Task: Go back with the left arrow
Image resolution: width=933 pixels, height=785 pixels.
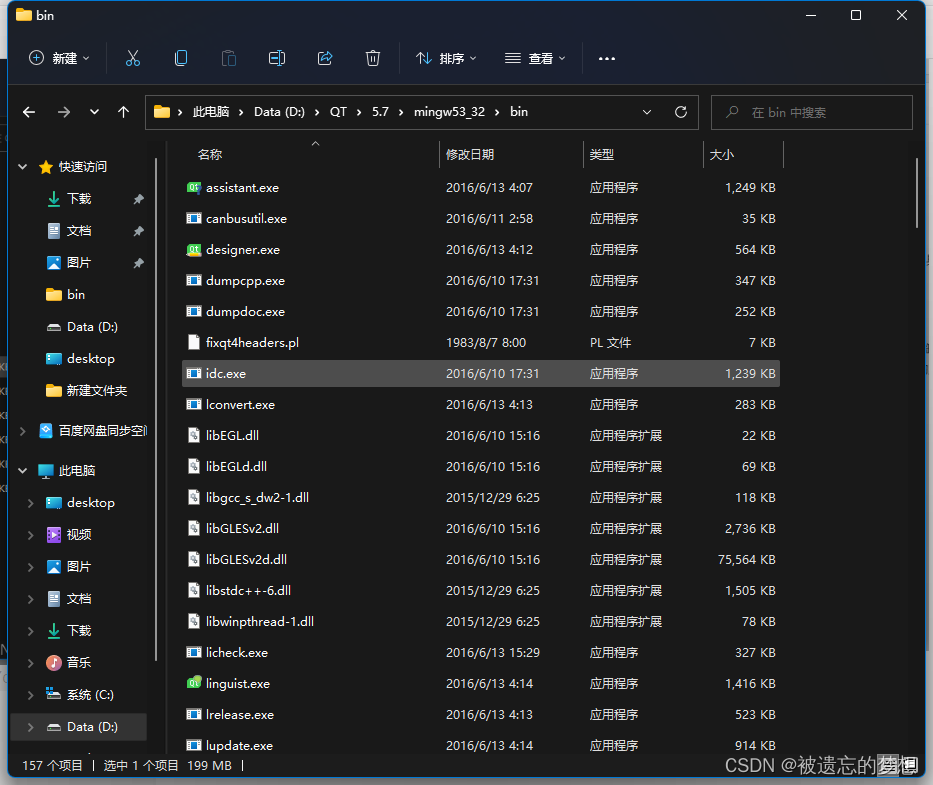Action: point(29,112)
